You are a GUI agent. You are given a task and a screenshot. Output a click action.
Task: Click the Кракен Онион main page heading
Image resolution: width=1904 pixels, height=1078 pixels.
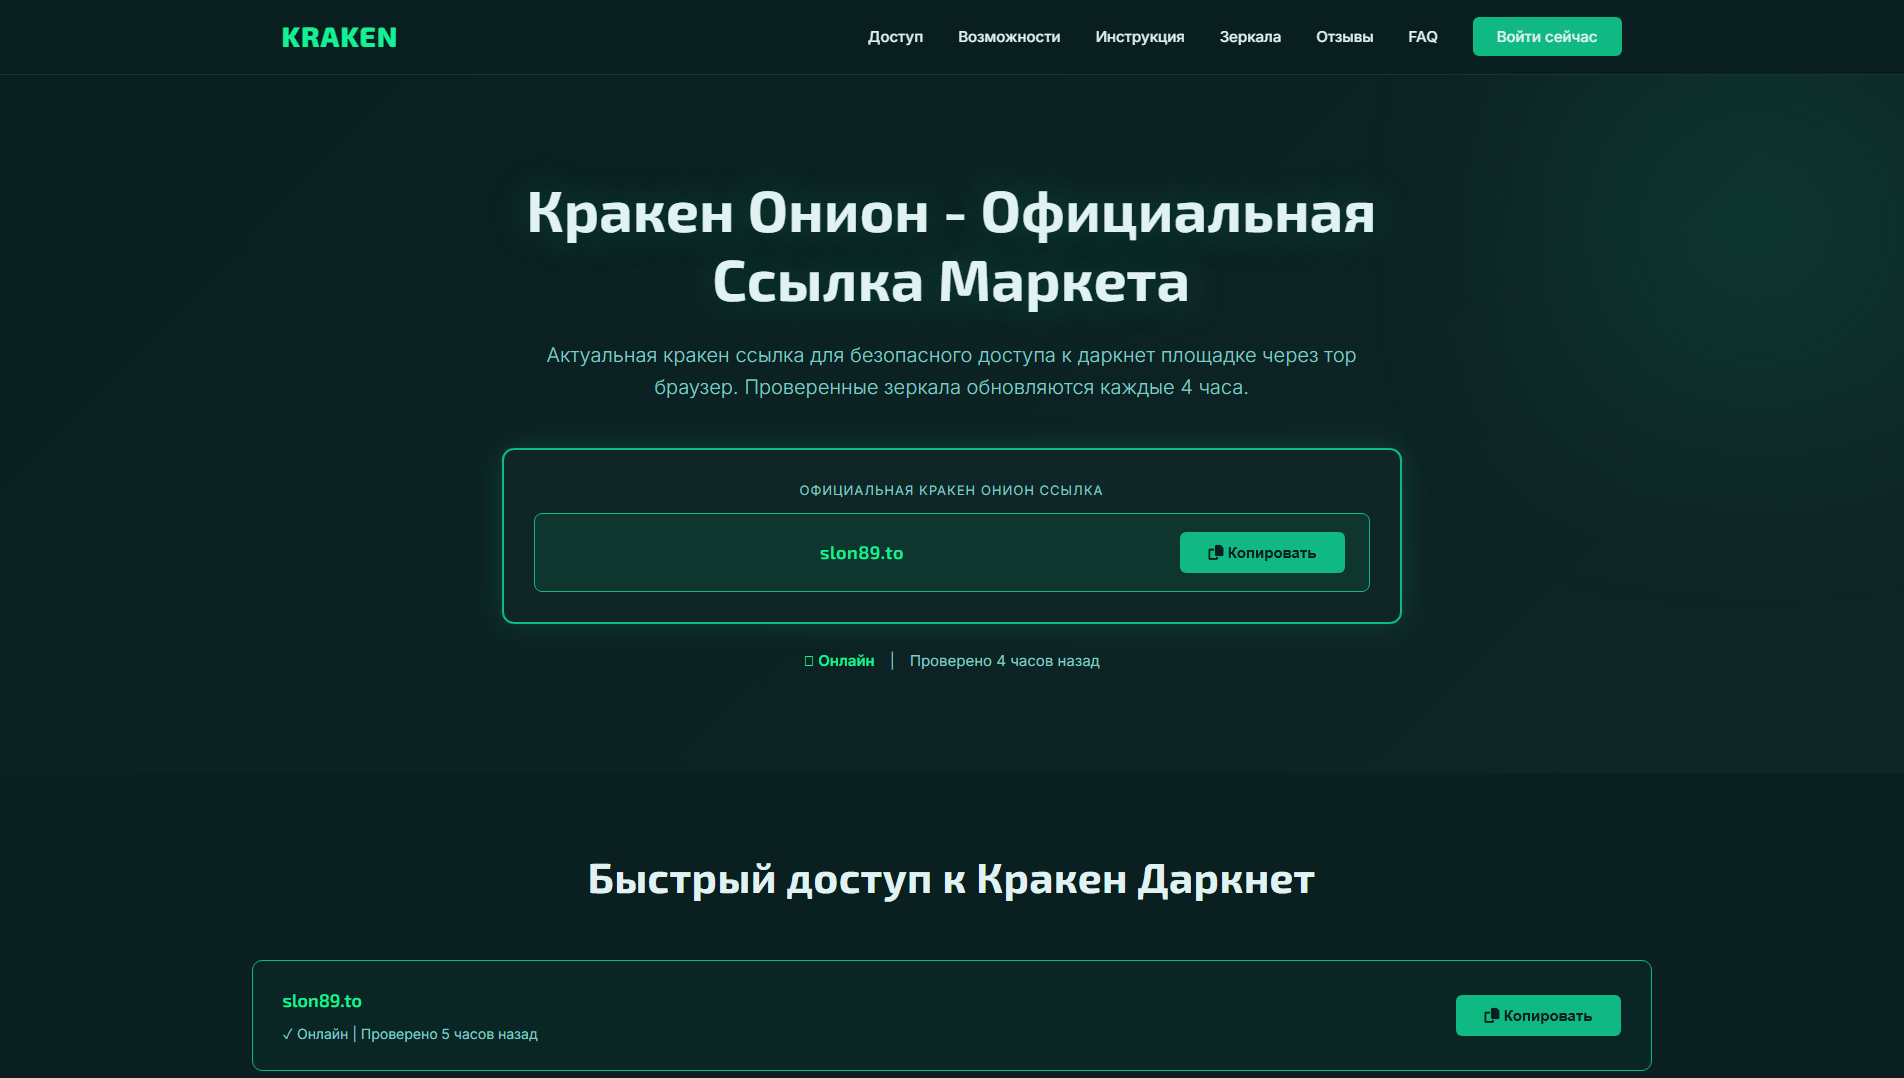point(951,247)
